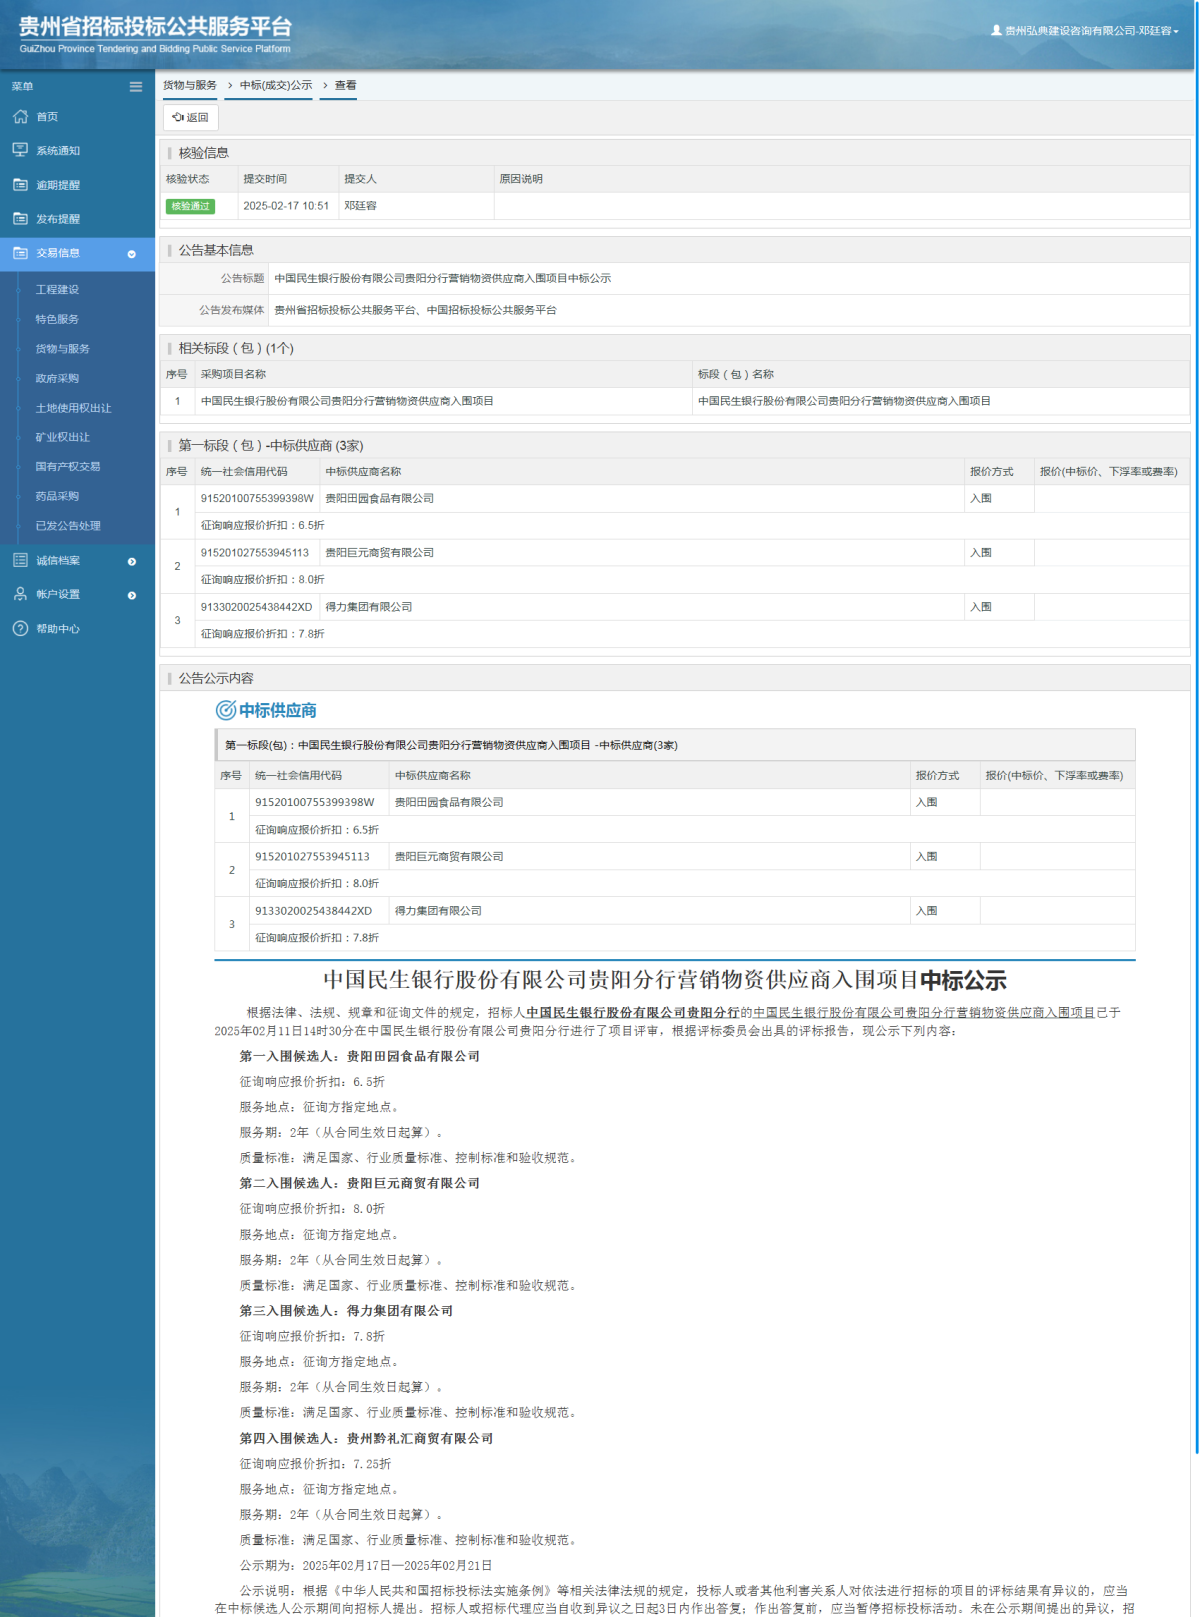Click the platform title 贵州省招标投标公共服务平台
Viewport: 1200px width, 1617px height.
click(155, 26)
